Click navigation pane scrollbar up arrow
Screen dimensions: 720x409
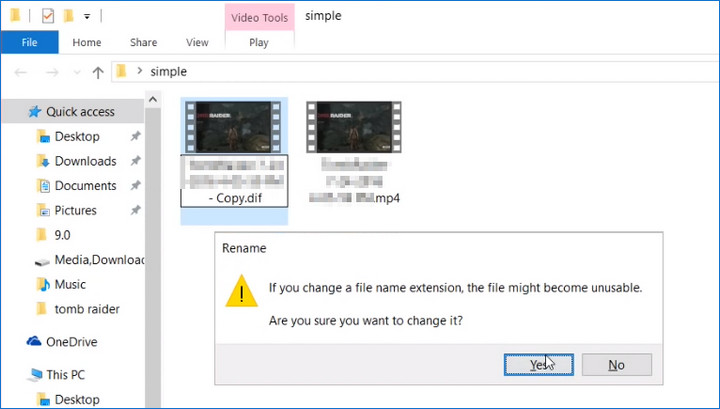click(x=153, y=99)
